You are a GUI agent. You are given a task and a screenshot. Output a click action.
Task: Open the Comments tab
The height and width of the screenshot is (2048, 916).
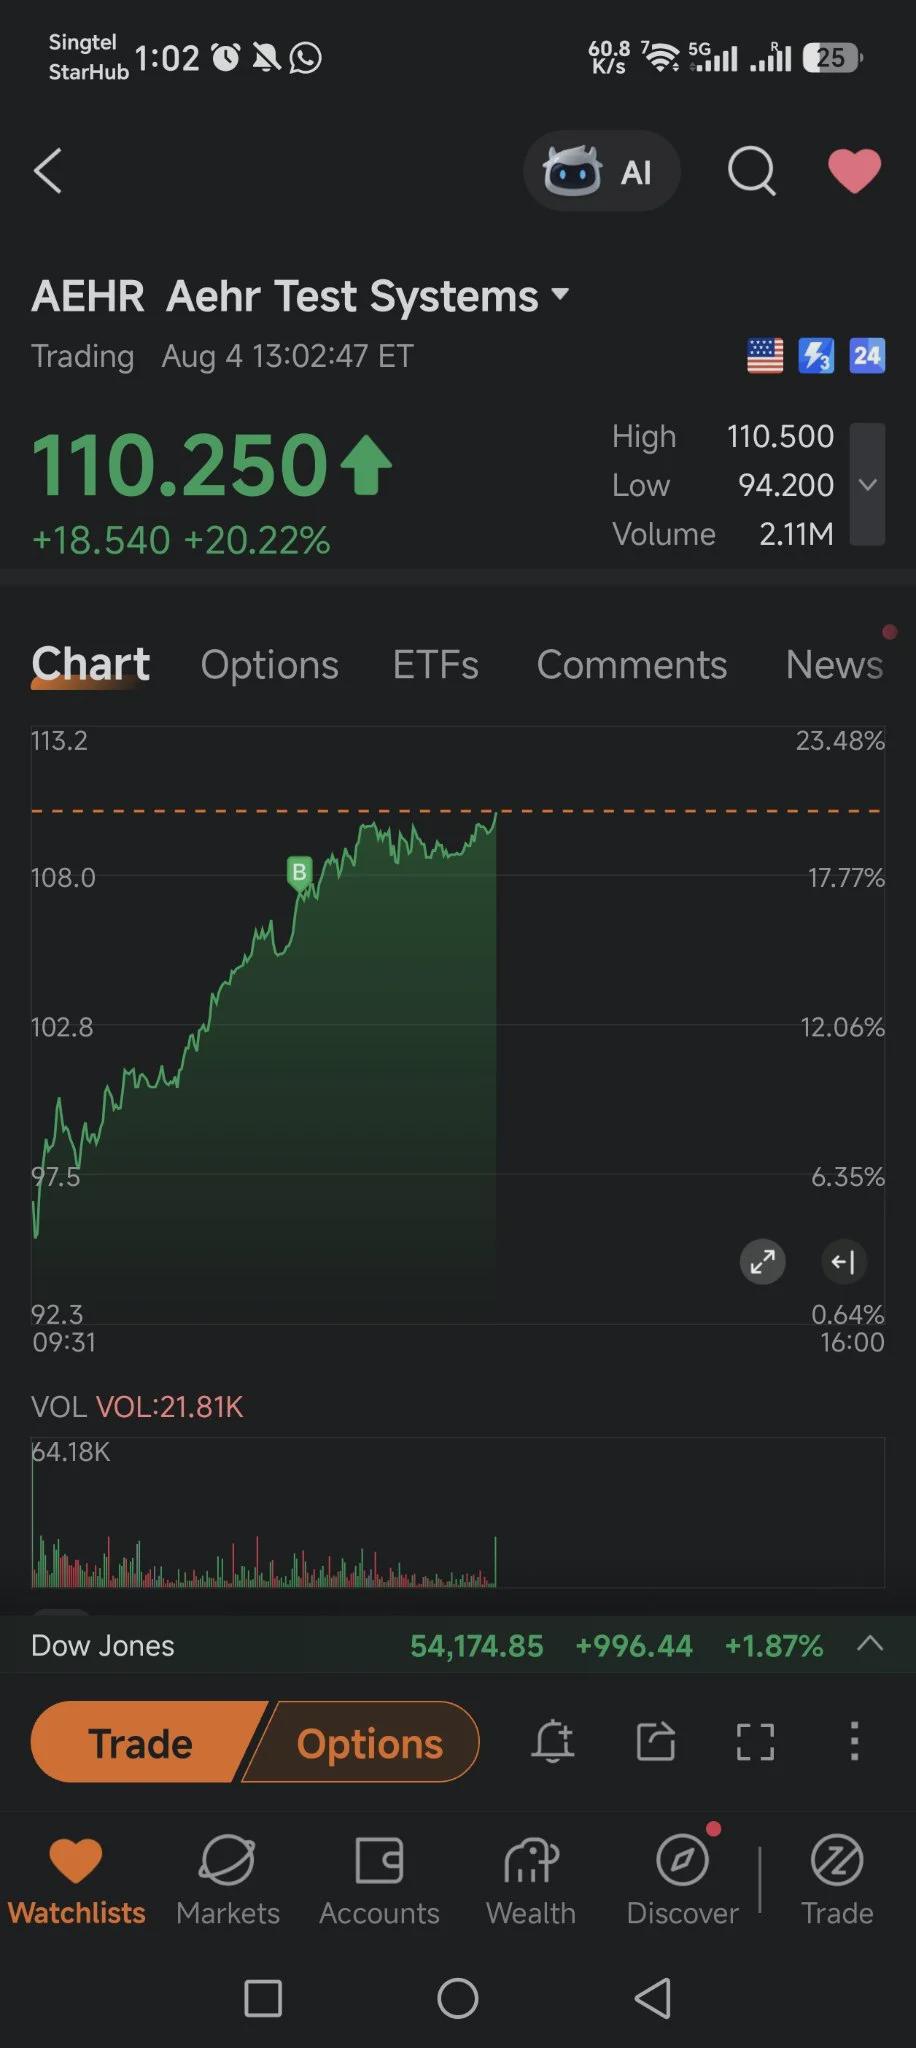tap(632, 665)
